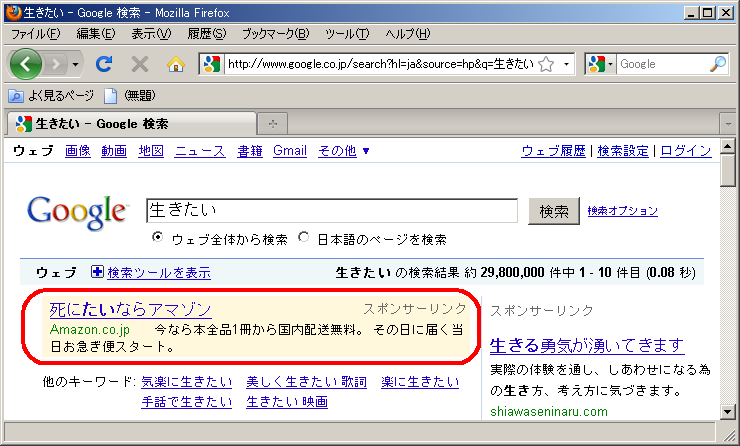Maximize the Firefox window

coord(708,12)
